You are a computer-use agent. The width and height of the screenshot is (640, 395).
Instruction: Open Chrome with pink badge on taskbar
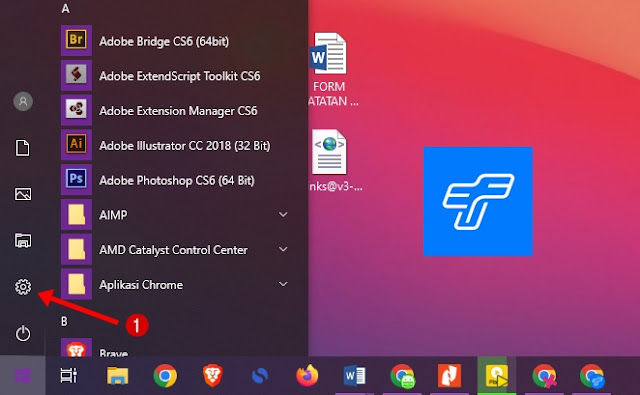point(544,376)
